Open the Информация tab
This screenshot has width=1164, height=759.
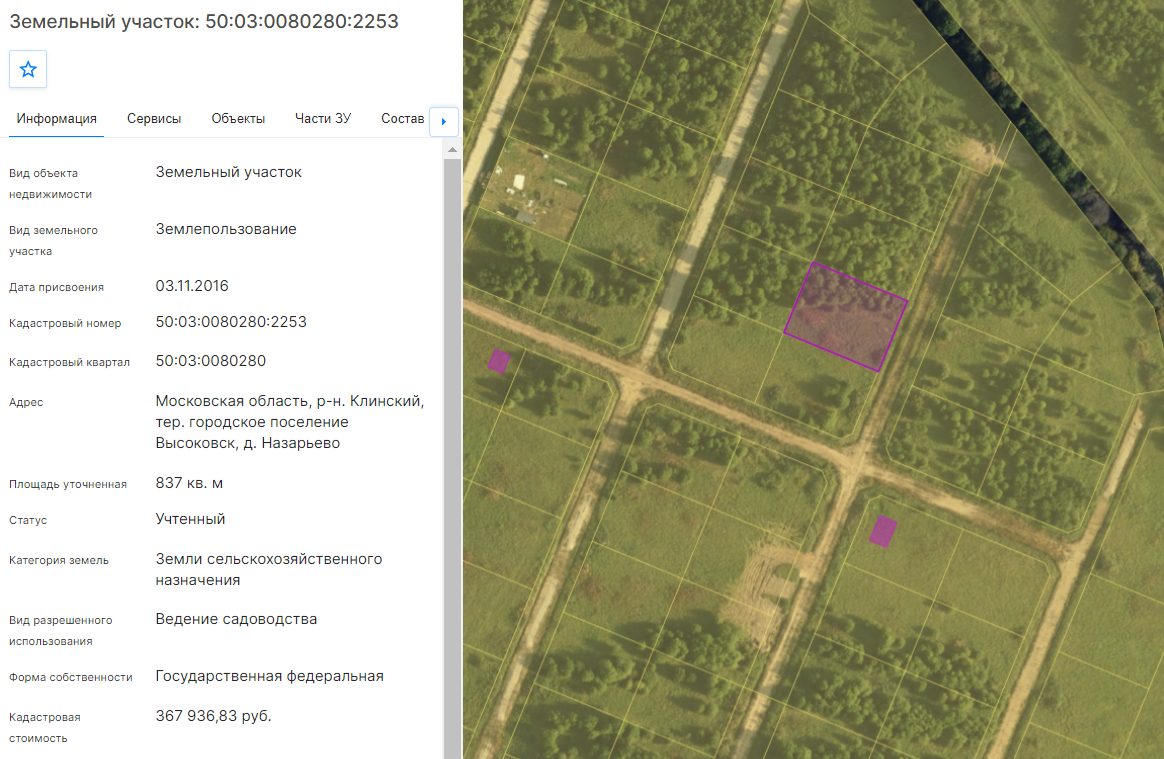[56, 119]
